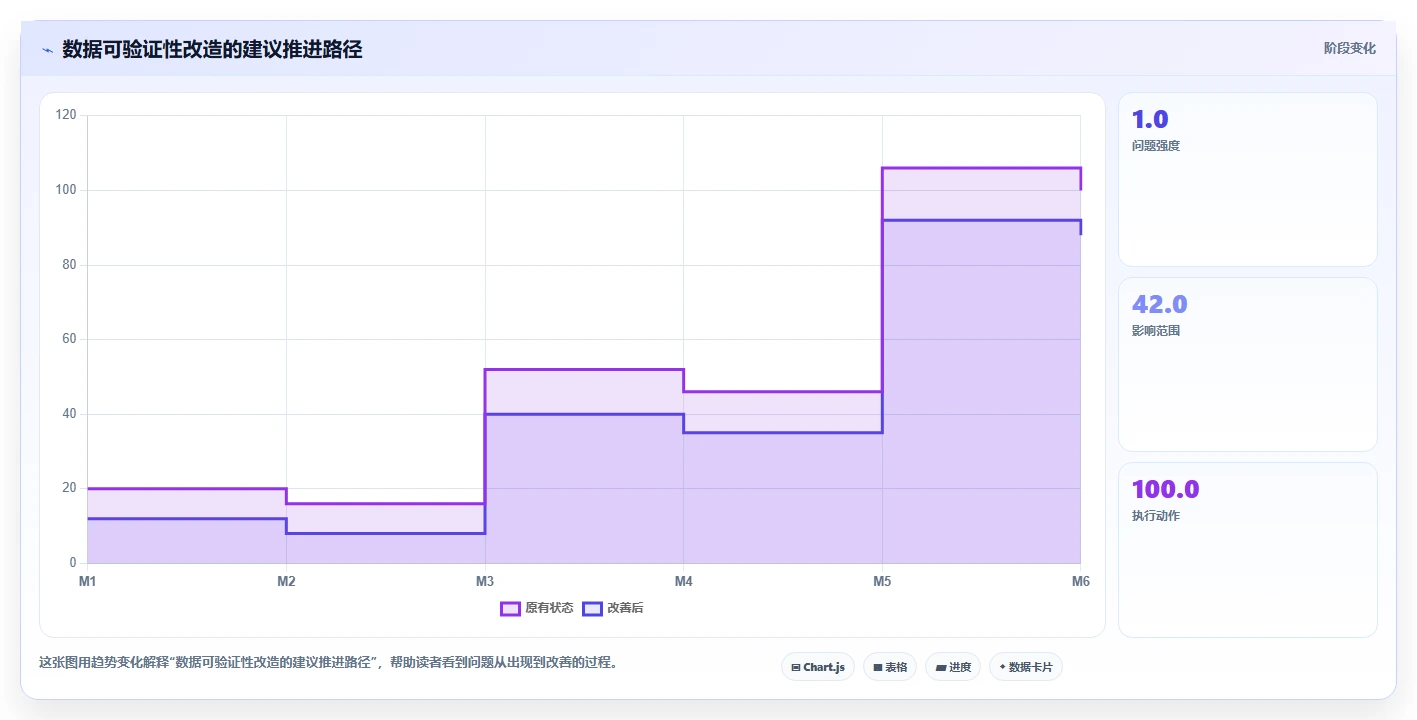Click the icon inside the 进度 tag
This screenshot has width=1417, height=720.
point(940,667)
